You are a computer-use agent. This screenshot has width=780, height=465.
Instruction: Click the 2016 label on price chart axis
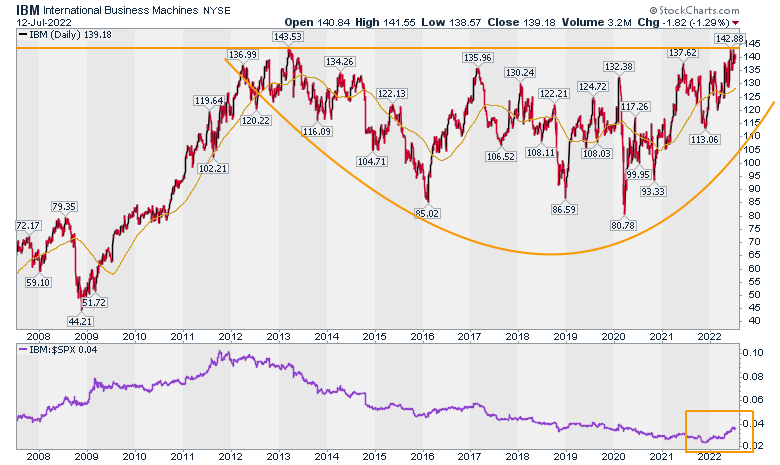tap(422, 337)
